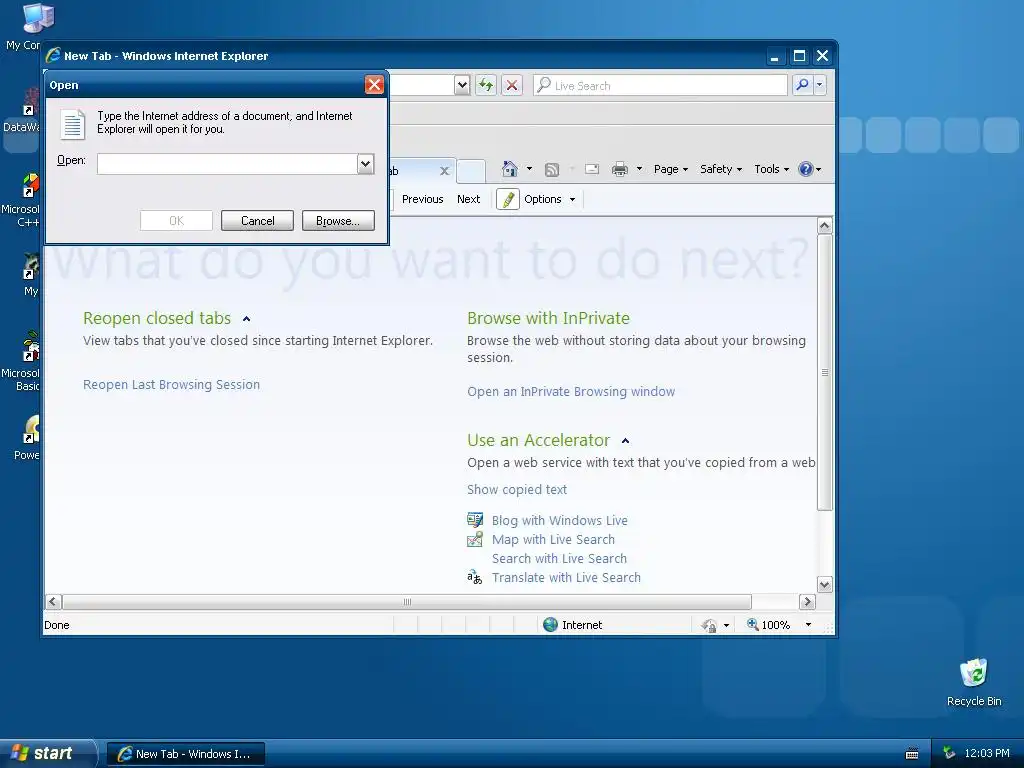
Task: Click the tray icon beside the clock
Action: [950, 753]
